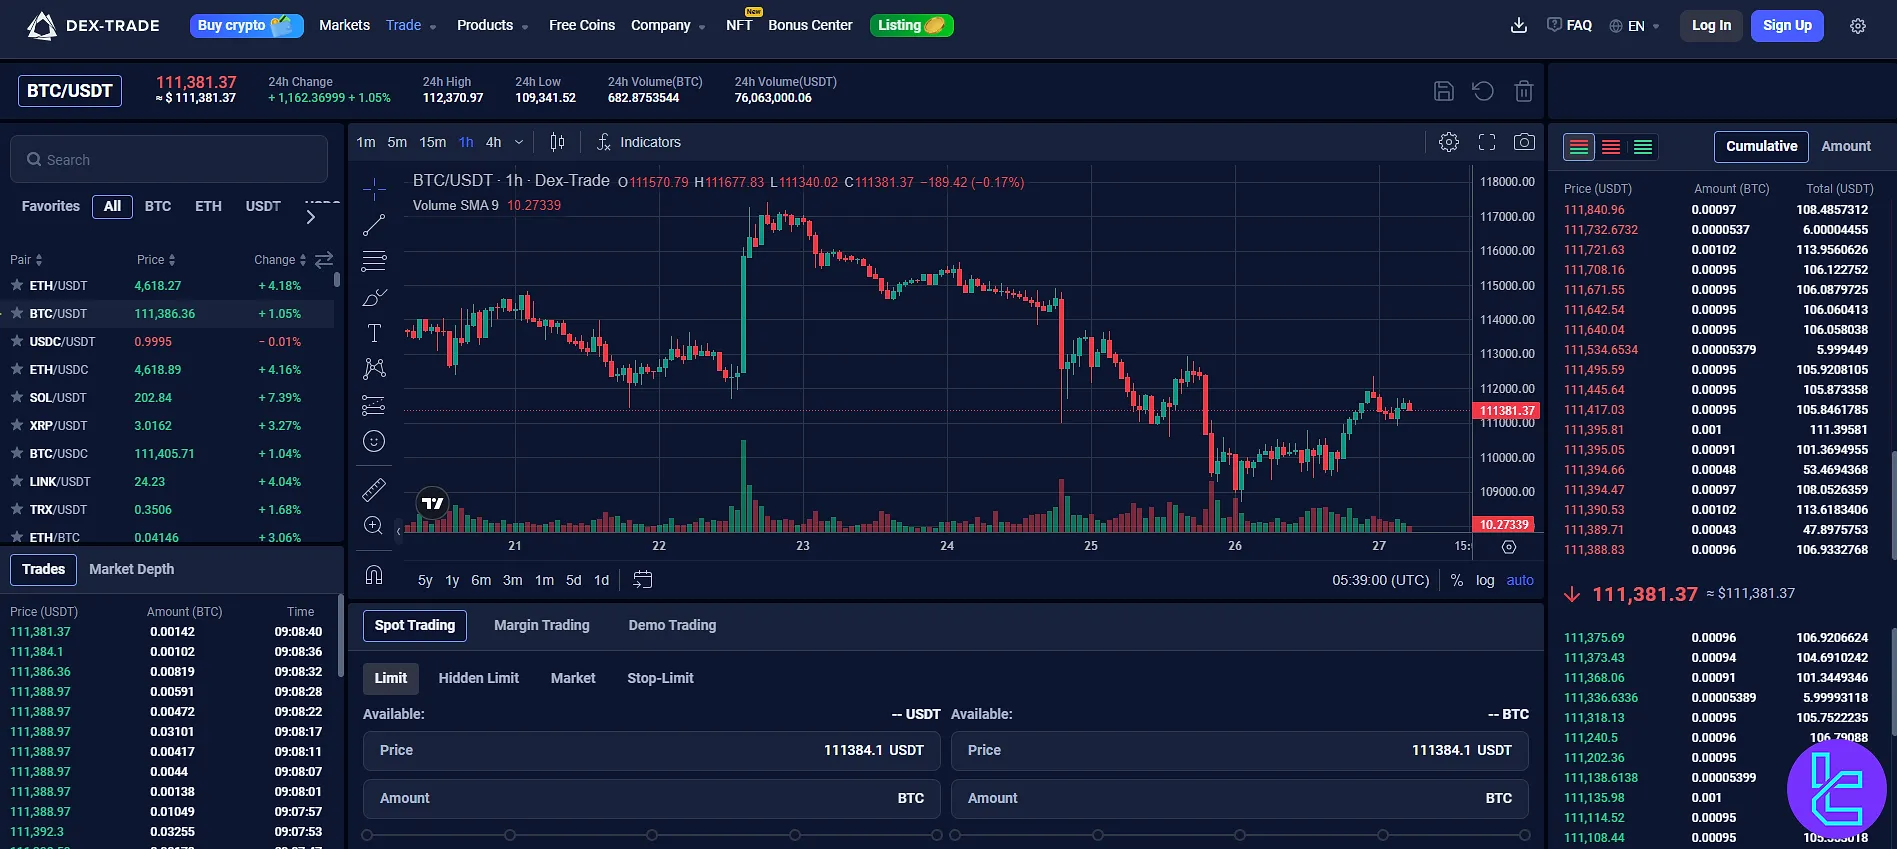This screenshot has height=849, width=1897.
Task: Click the download app icon
Action: [x=1519, y=26]
